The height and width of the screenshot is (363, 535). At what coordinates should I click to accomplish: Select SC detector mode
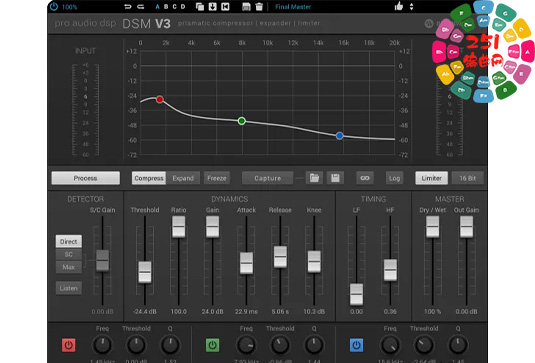click(x=69, y=255)
